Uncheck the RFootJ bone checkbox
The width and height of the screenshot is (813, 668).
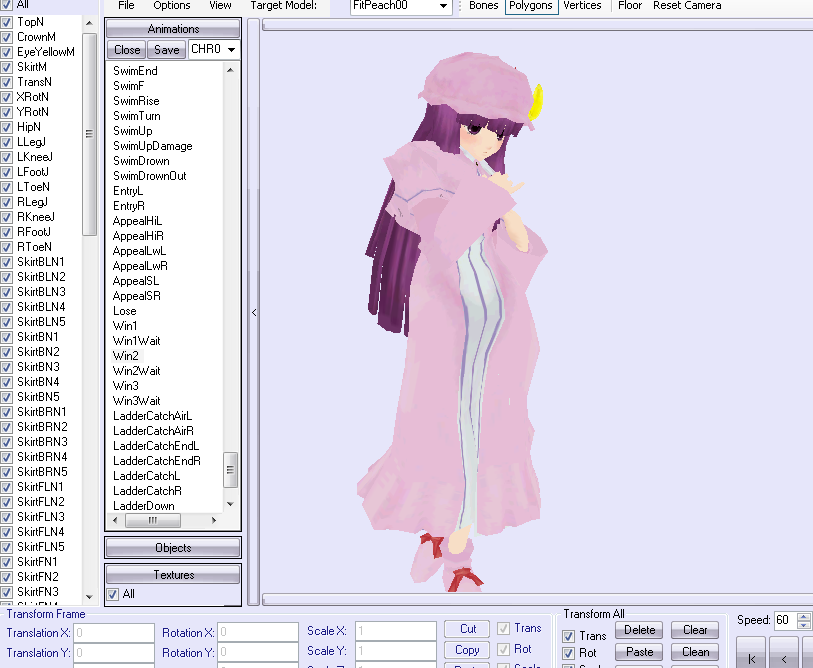(7, 232)
